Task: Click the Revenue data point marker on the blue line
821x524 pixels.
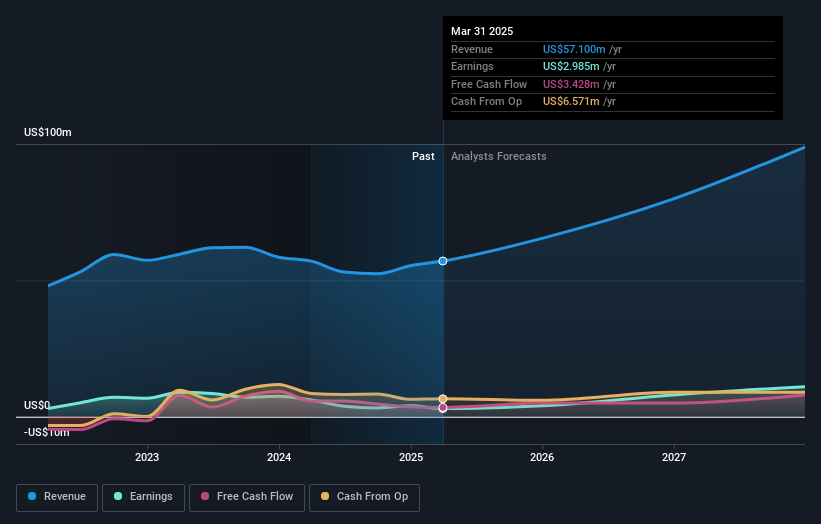Action: (443, 261)
